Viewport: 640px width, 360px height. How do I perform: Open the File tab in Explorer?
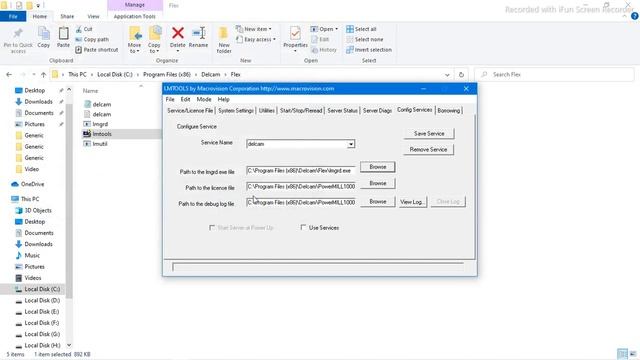pyautogui.click(x=13, y=16)
